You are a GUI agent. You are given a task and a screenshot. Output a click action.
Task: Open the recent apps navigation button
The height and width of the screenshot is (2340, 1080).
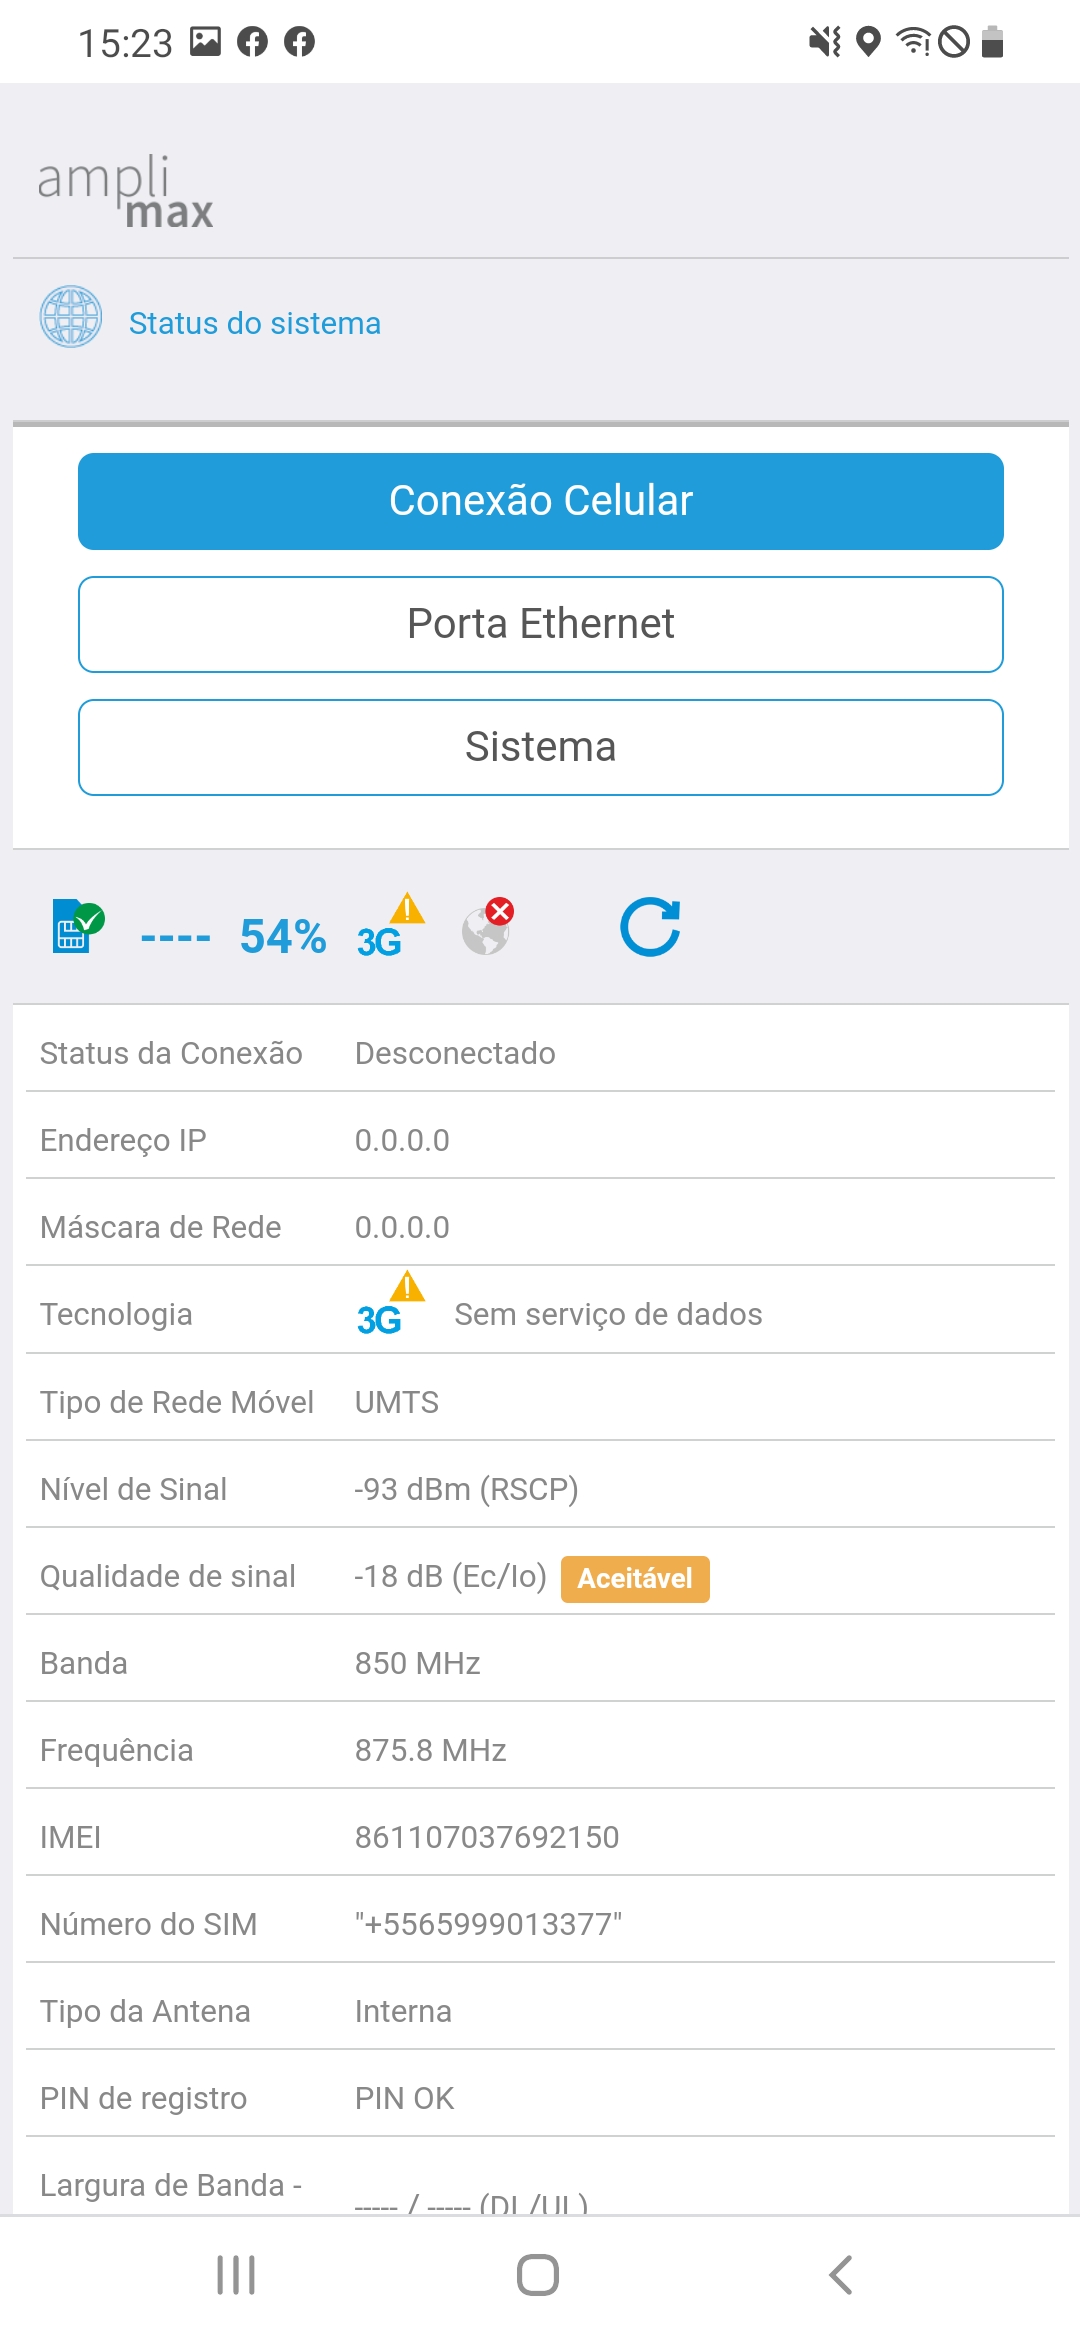pyautogui.click(x=236, y=2275)
